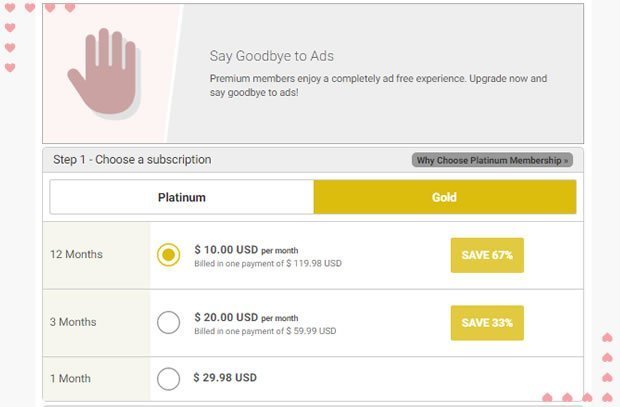Click the $ 20.00 USD per month price

(x=246, y=318)
